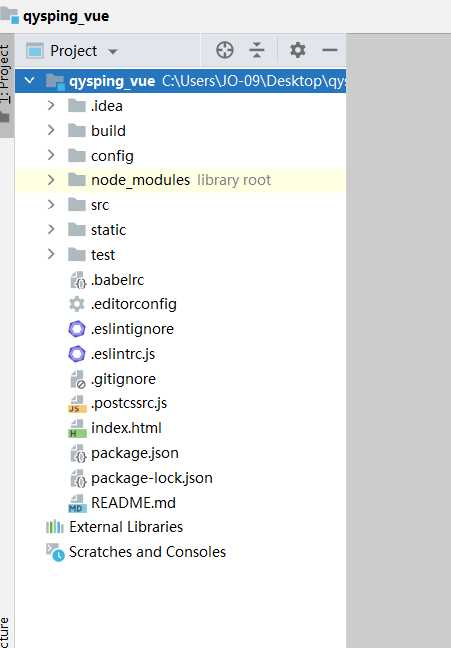Open the Project panel settings gear

tap(298, 50)
